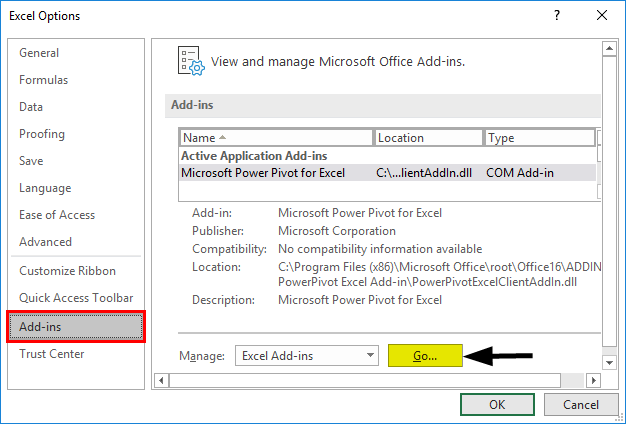Select the Save category
The width and height of the screenshot is (626, 424).
click(x=76, y=161)
